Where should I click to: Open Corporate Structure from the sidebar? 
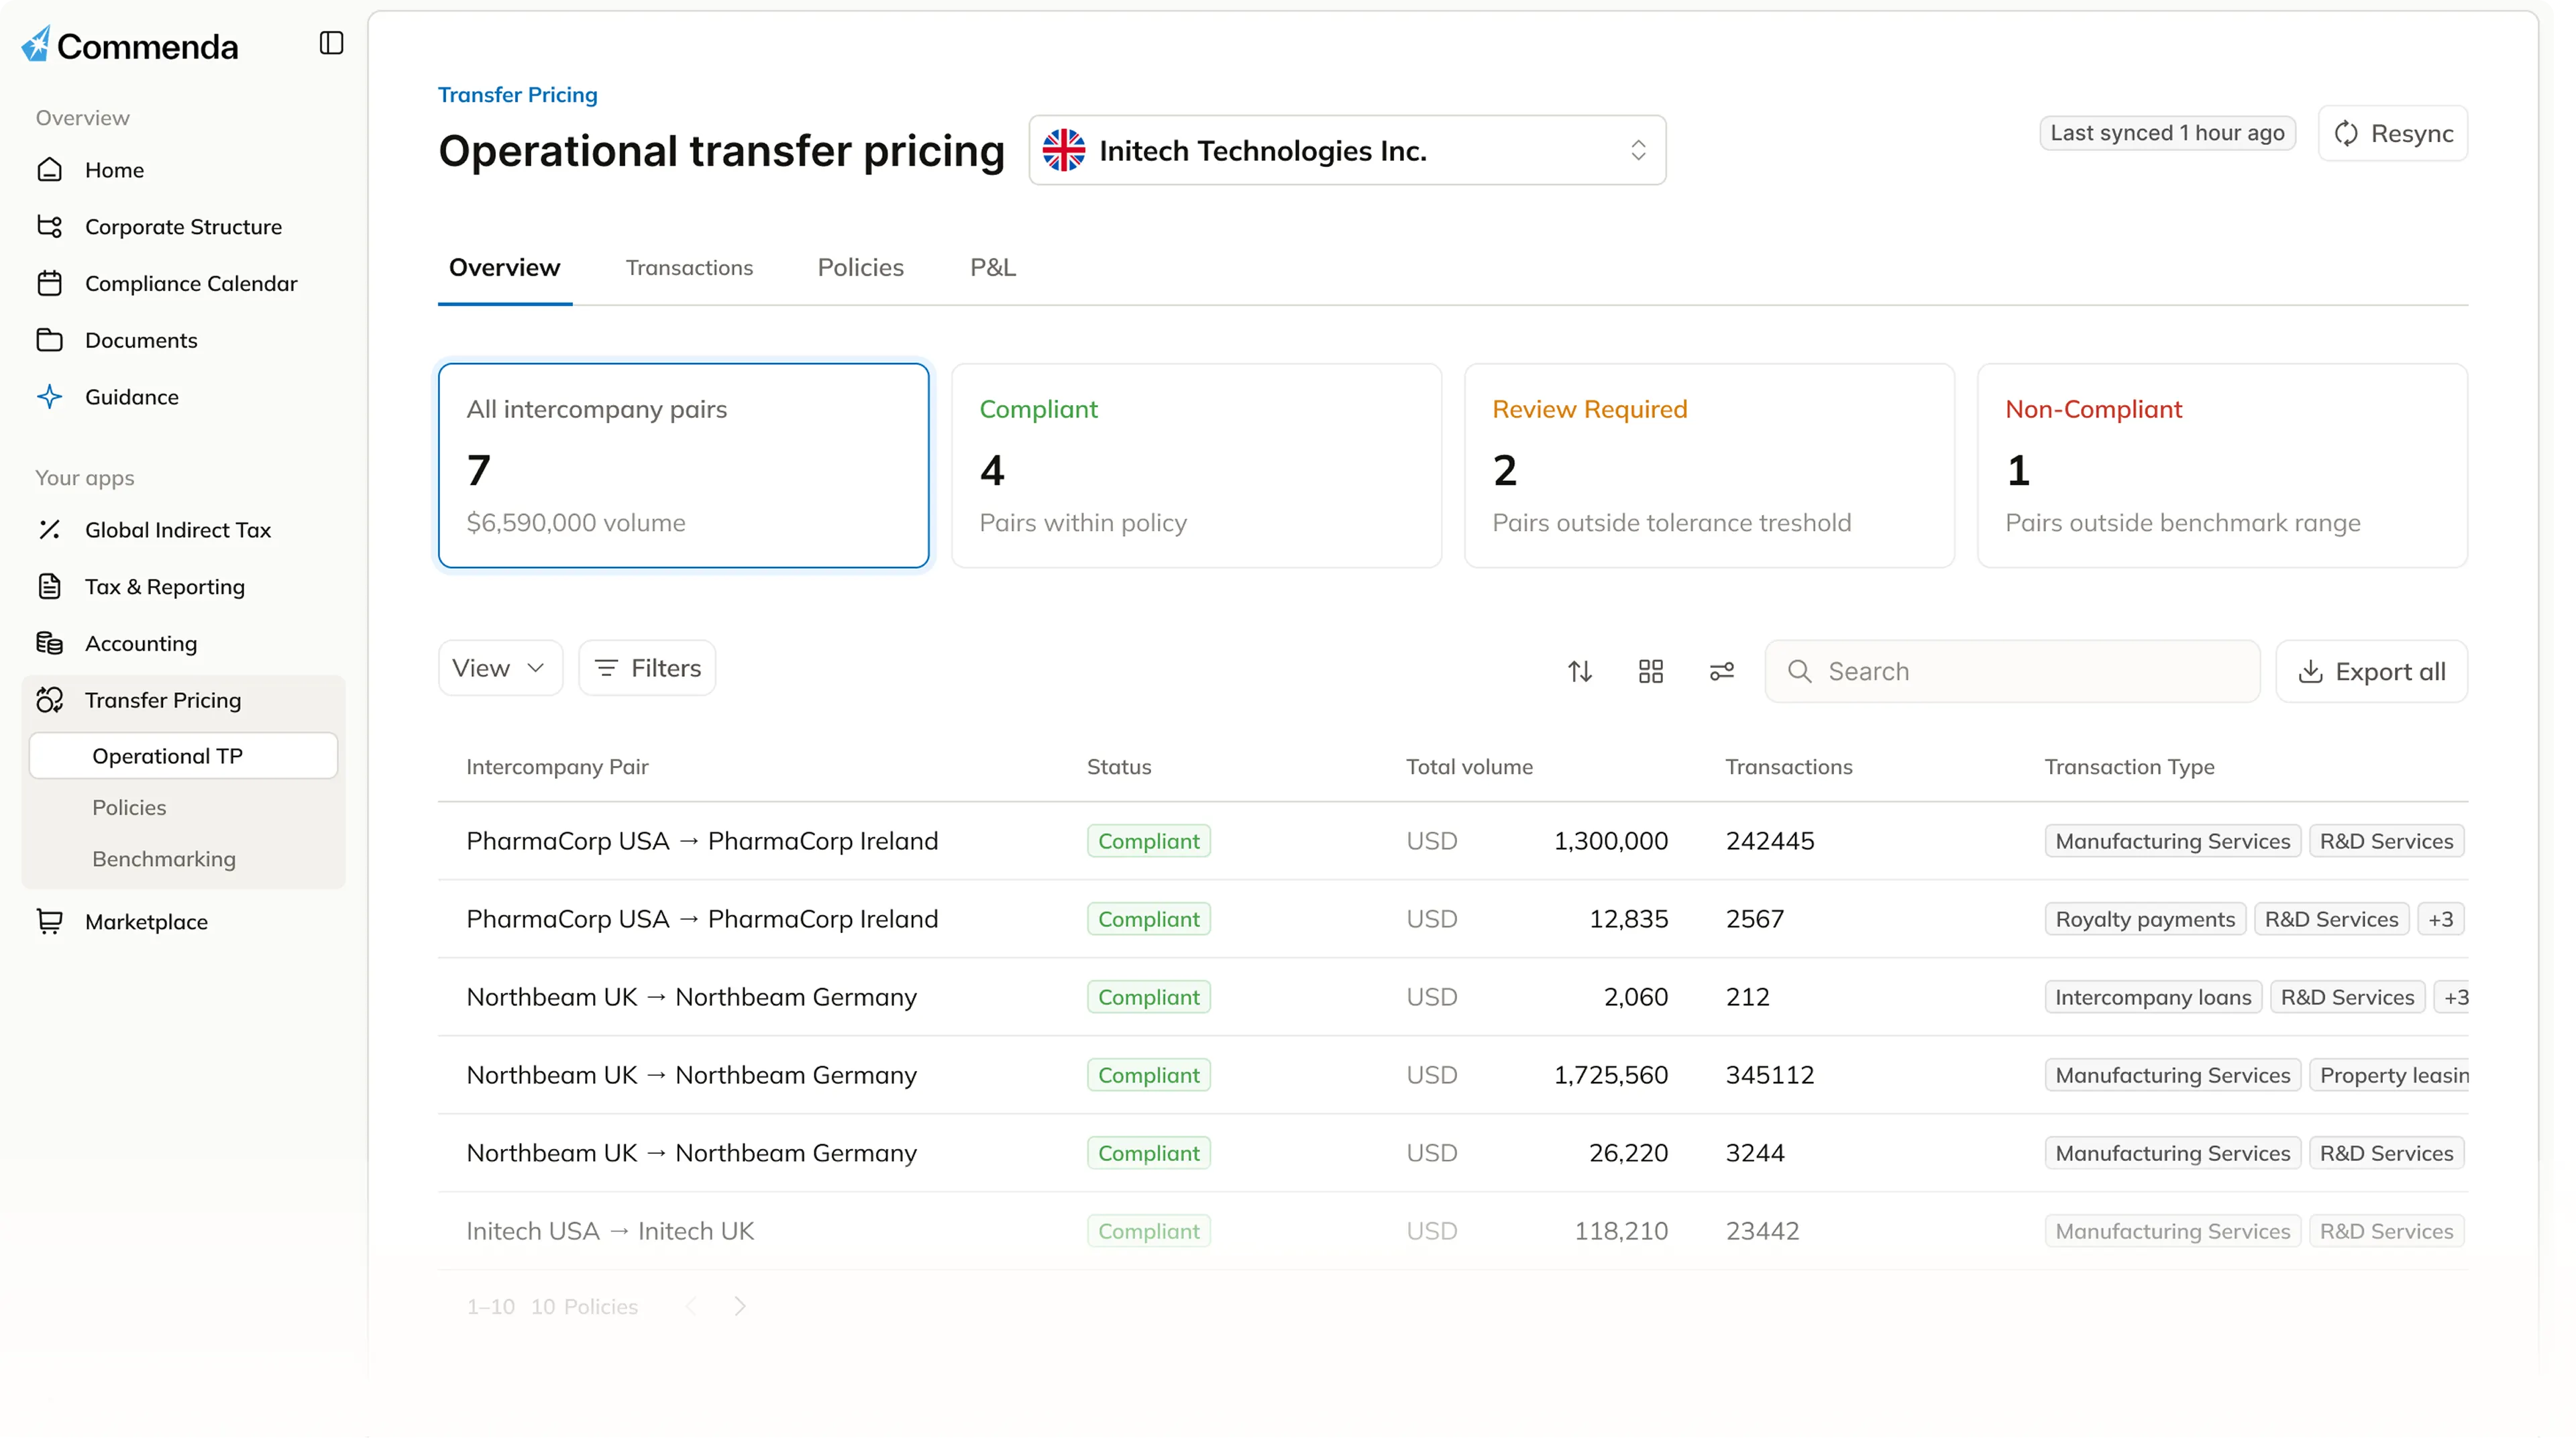tap(183, 227)
